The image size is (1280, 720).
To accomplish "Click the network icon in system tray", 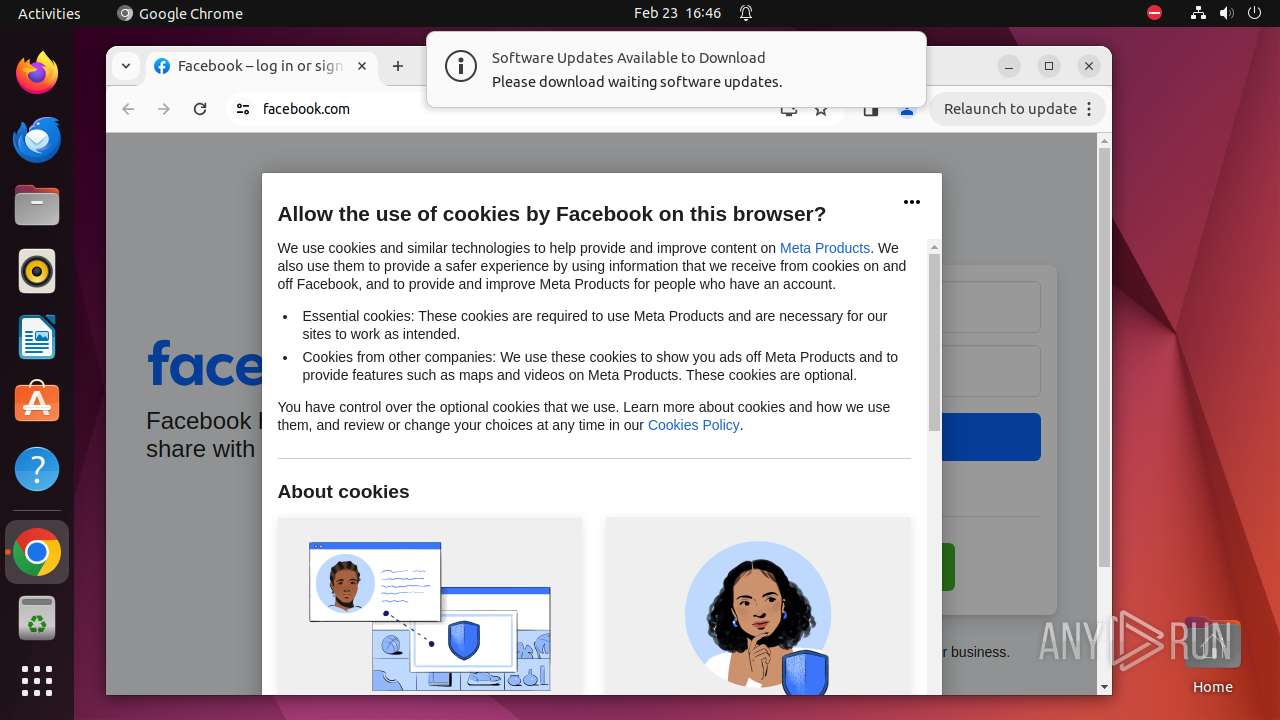I will click(1198, 13).
